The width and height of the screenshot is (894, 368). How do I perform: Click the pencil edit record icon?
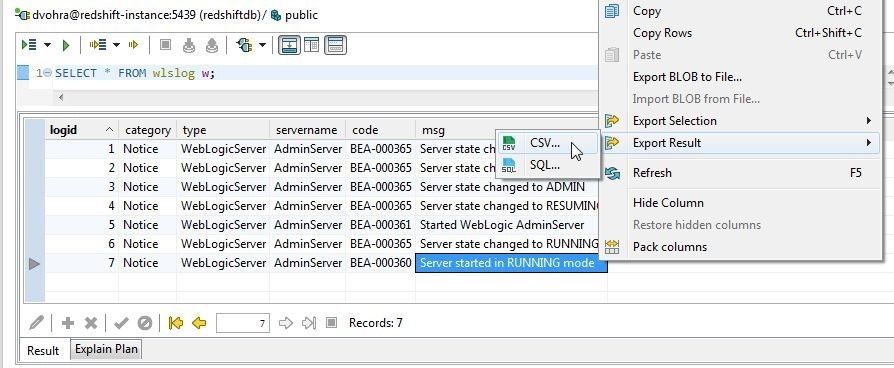pyautogui.click(x=36, y=323)
